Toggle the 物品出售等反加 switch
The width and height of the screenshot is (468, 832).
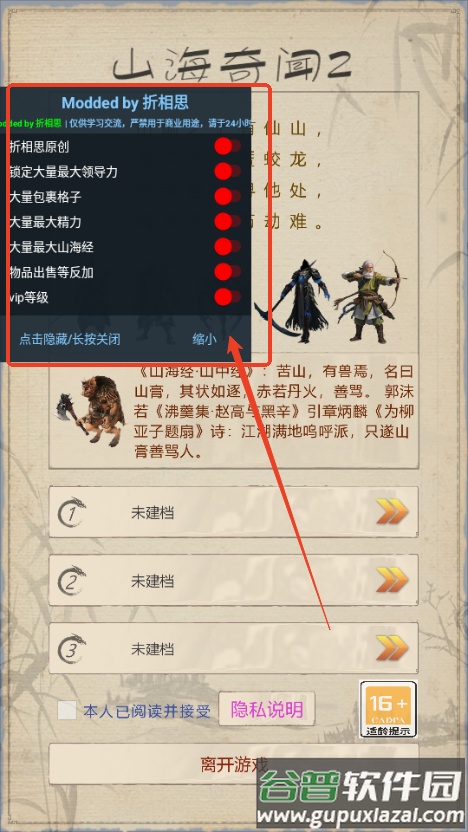(228, 272)
